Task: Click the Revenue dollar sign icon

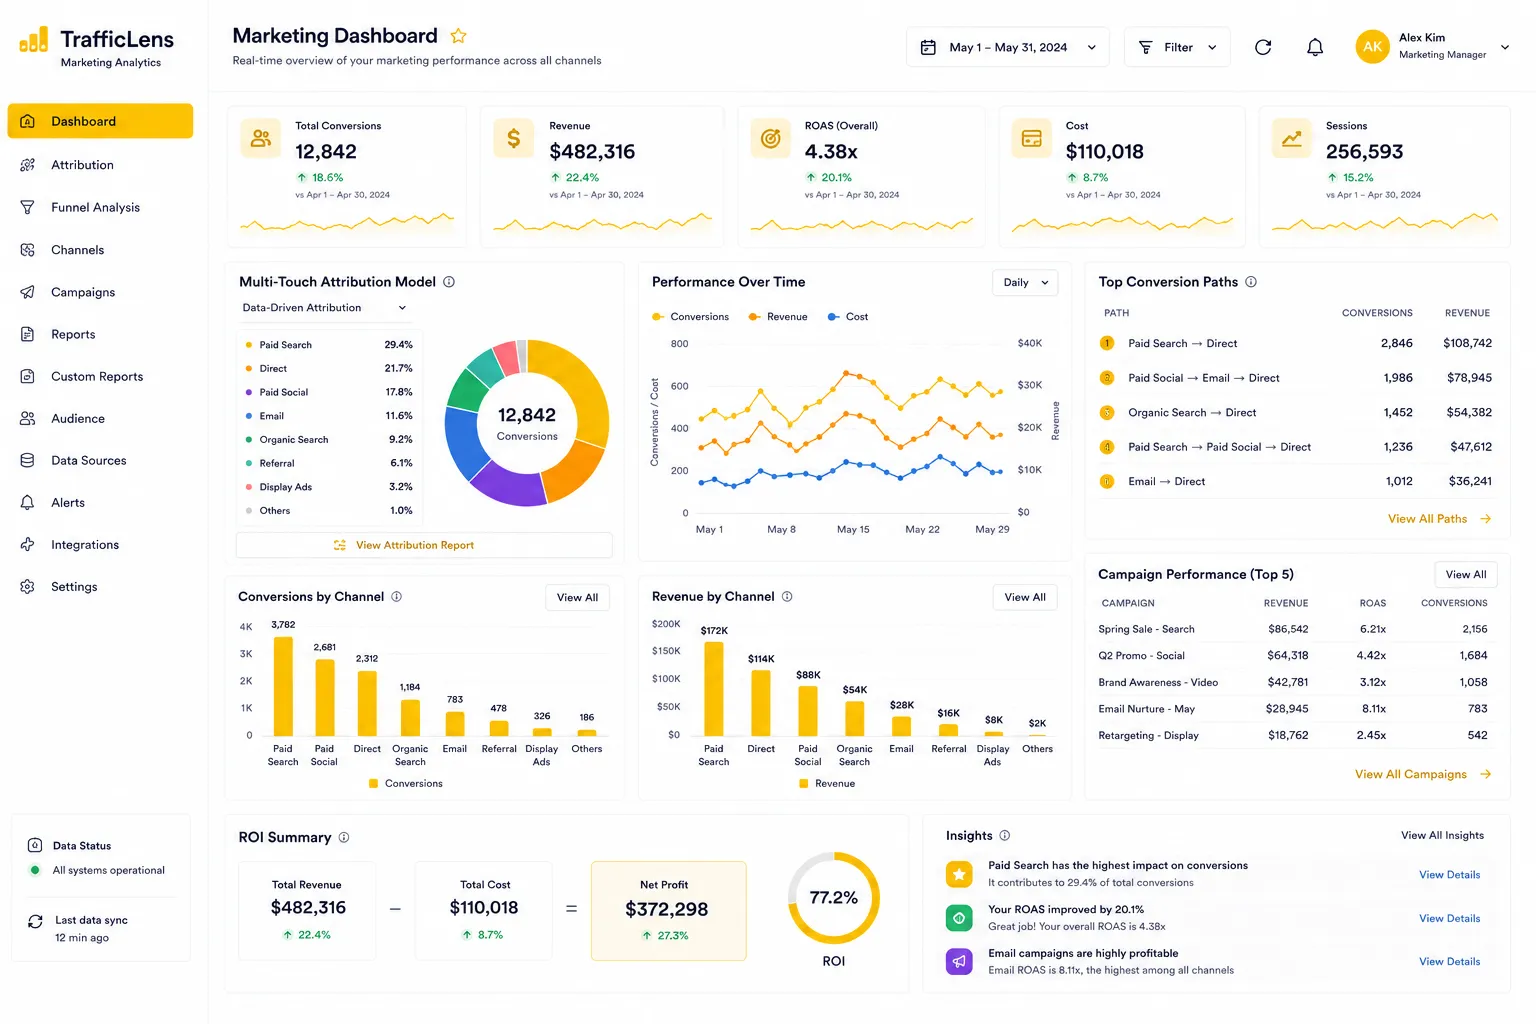Action: [x=514, y=138]
